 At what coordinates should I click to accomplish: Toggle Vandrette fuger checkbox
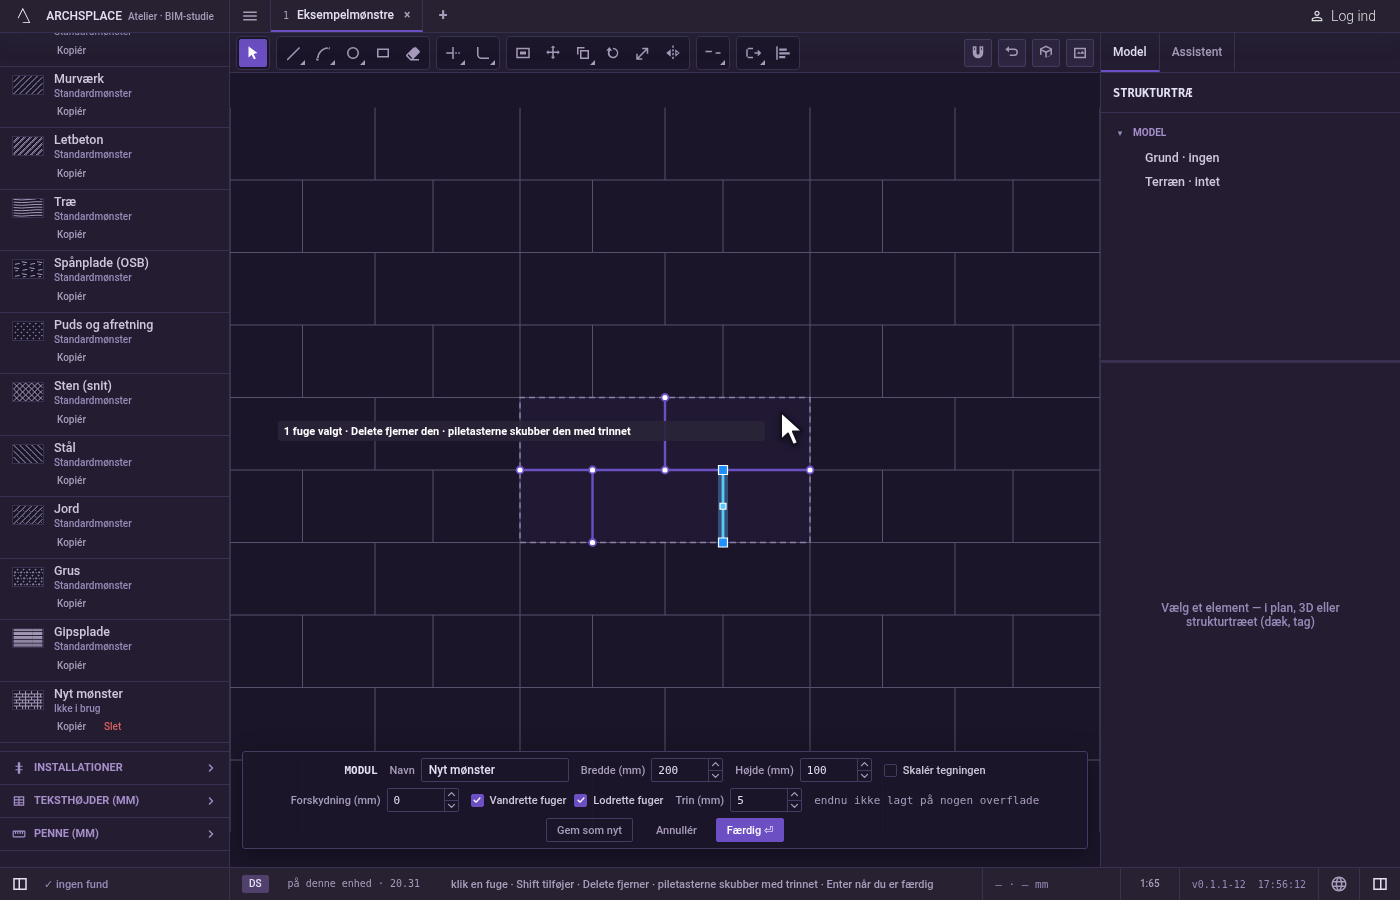pos(477,800)
